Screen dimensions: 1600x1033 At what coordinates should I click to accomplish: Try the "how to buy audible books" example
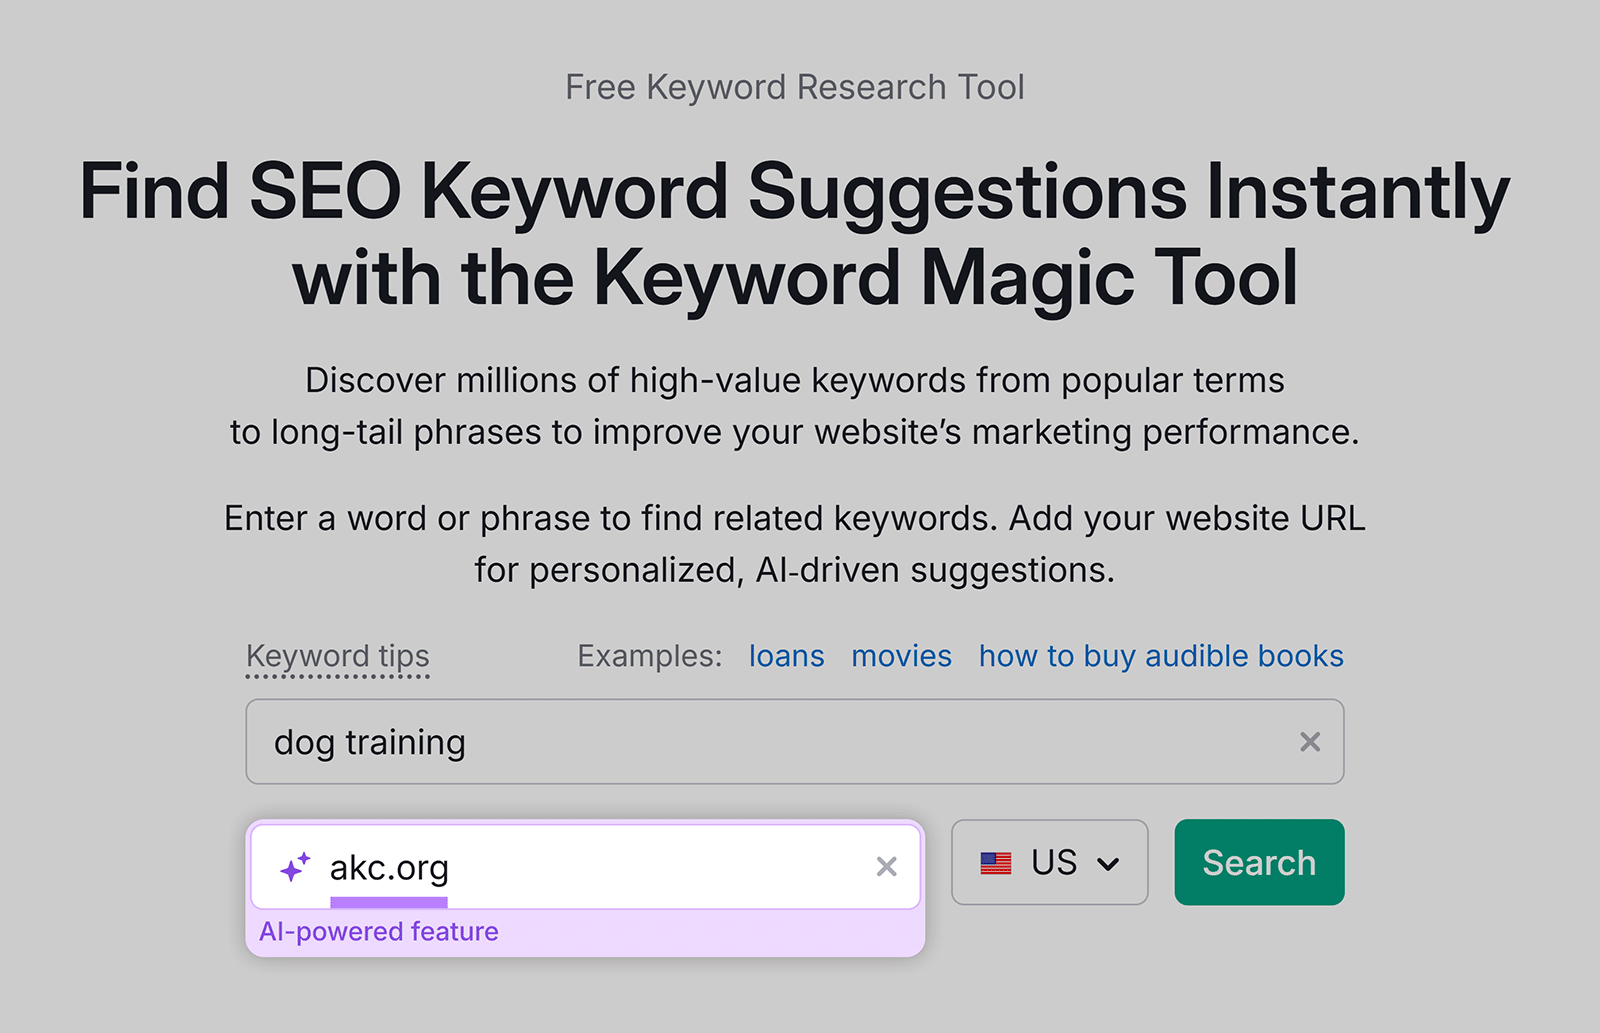pyautogui.click(x=1160, y=656)
